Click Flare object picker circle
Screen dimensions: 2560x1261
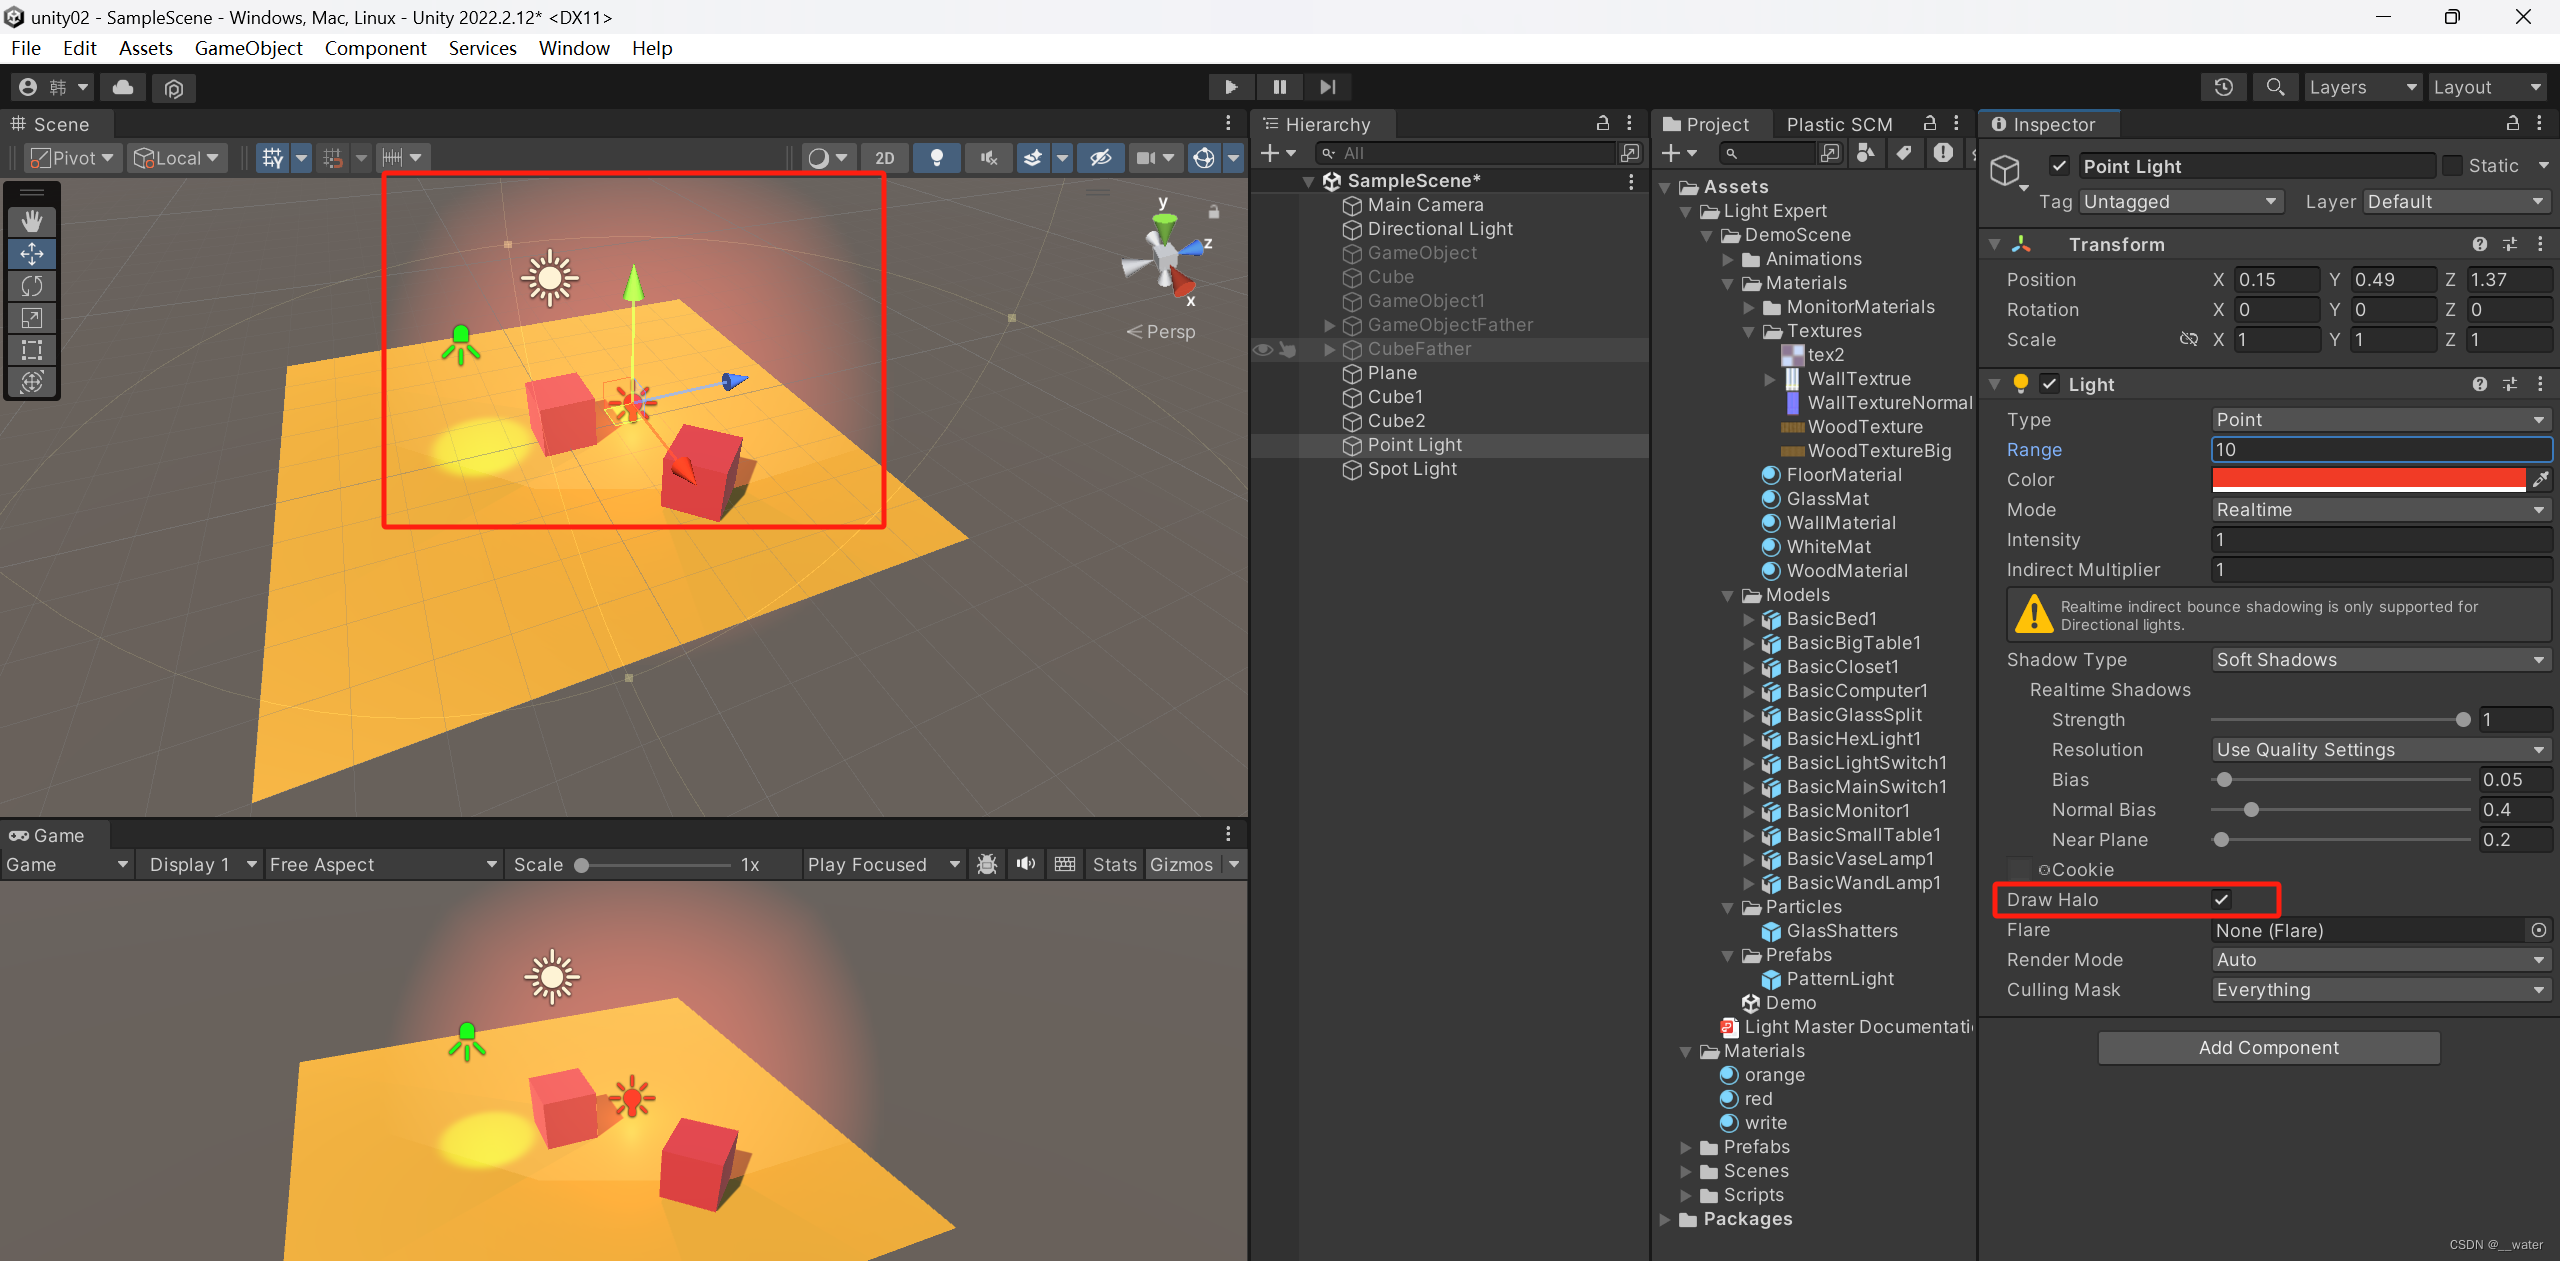click(2539, 930)
